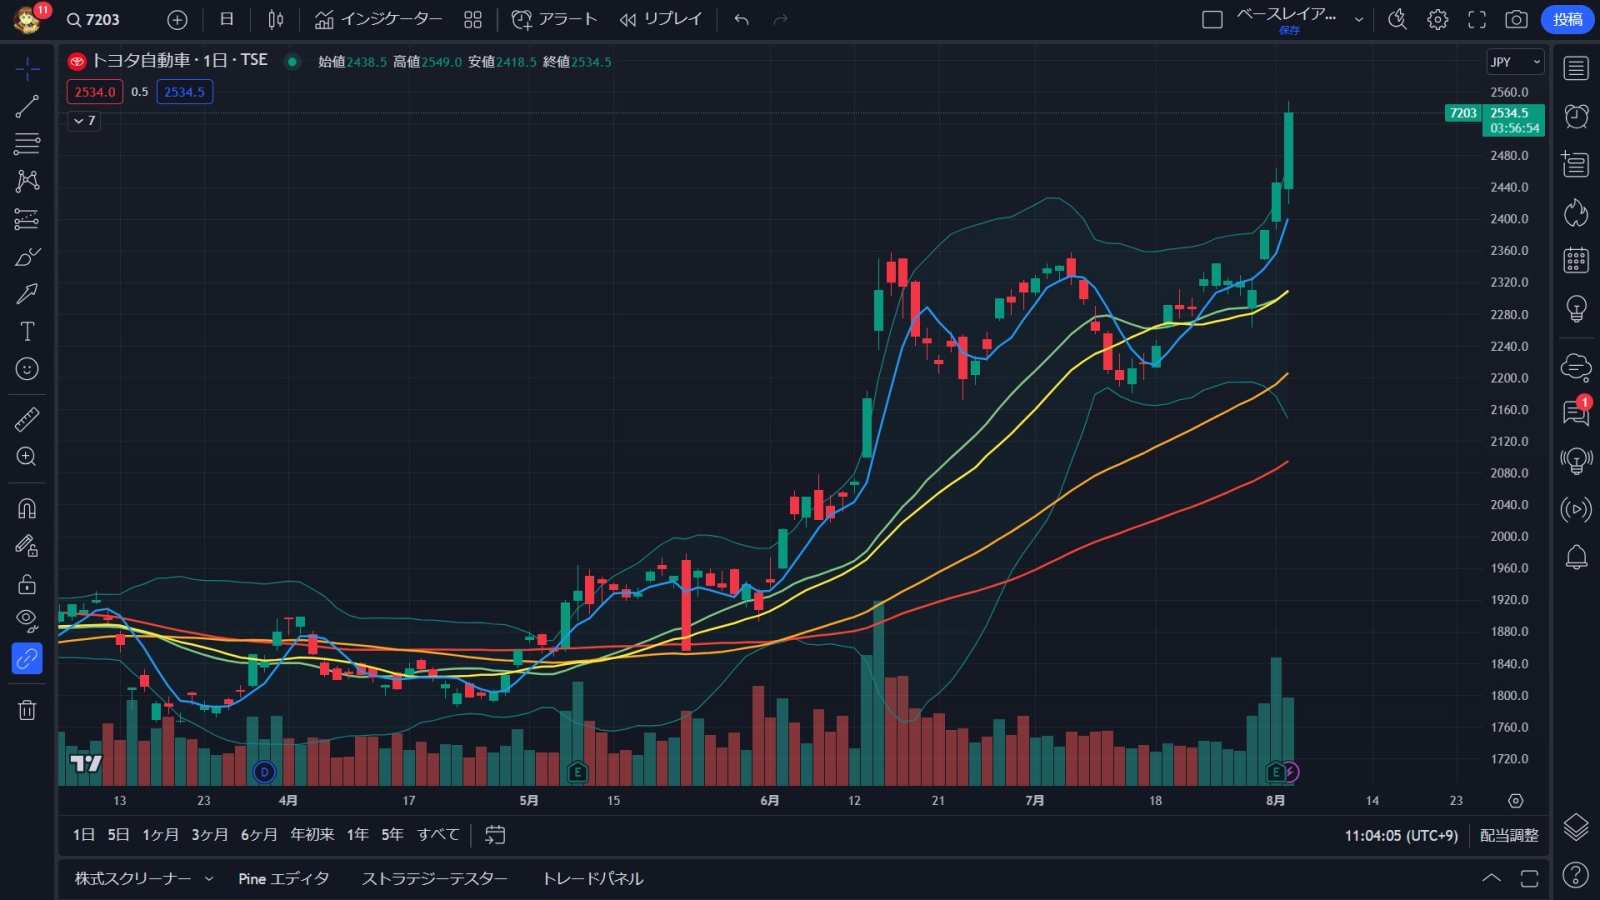Viewport: 1600px width, 900px height.
Task: Toggle stay in drawing mode
Action: click(x=27, y=546)
